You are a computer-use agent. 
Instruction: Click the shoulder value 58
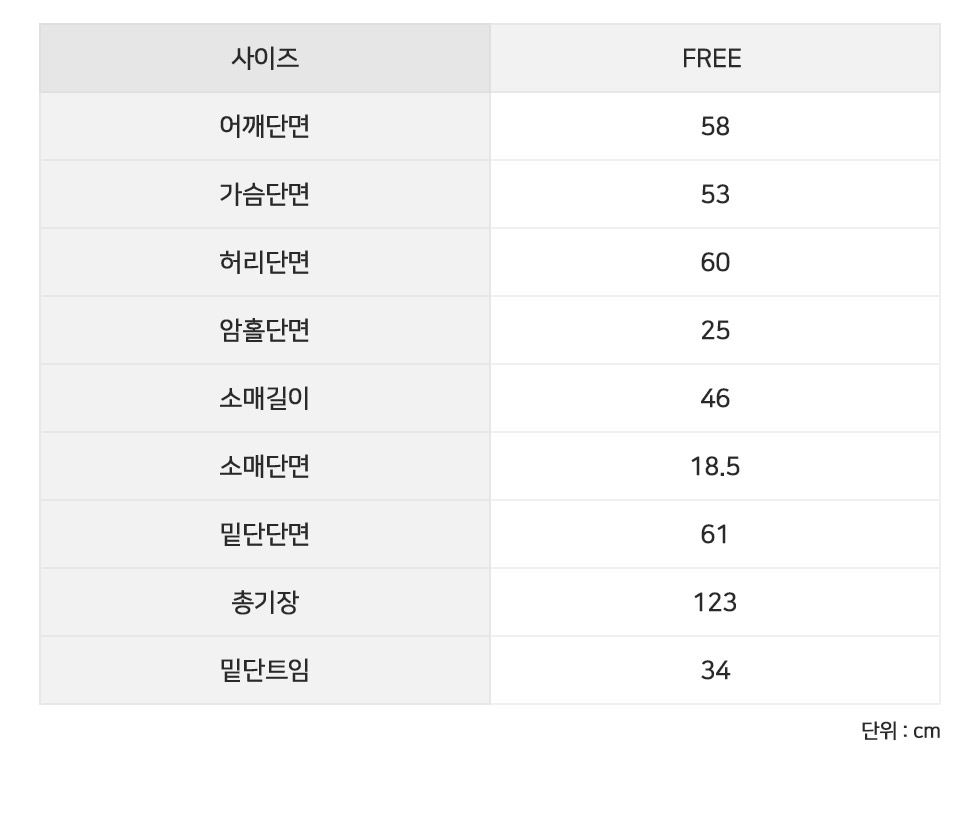[x=715, y=127]
